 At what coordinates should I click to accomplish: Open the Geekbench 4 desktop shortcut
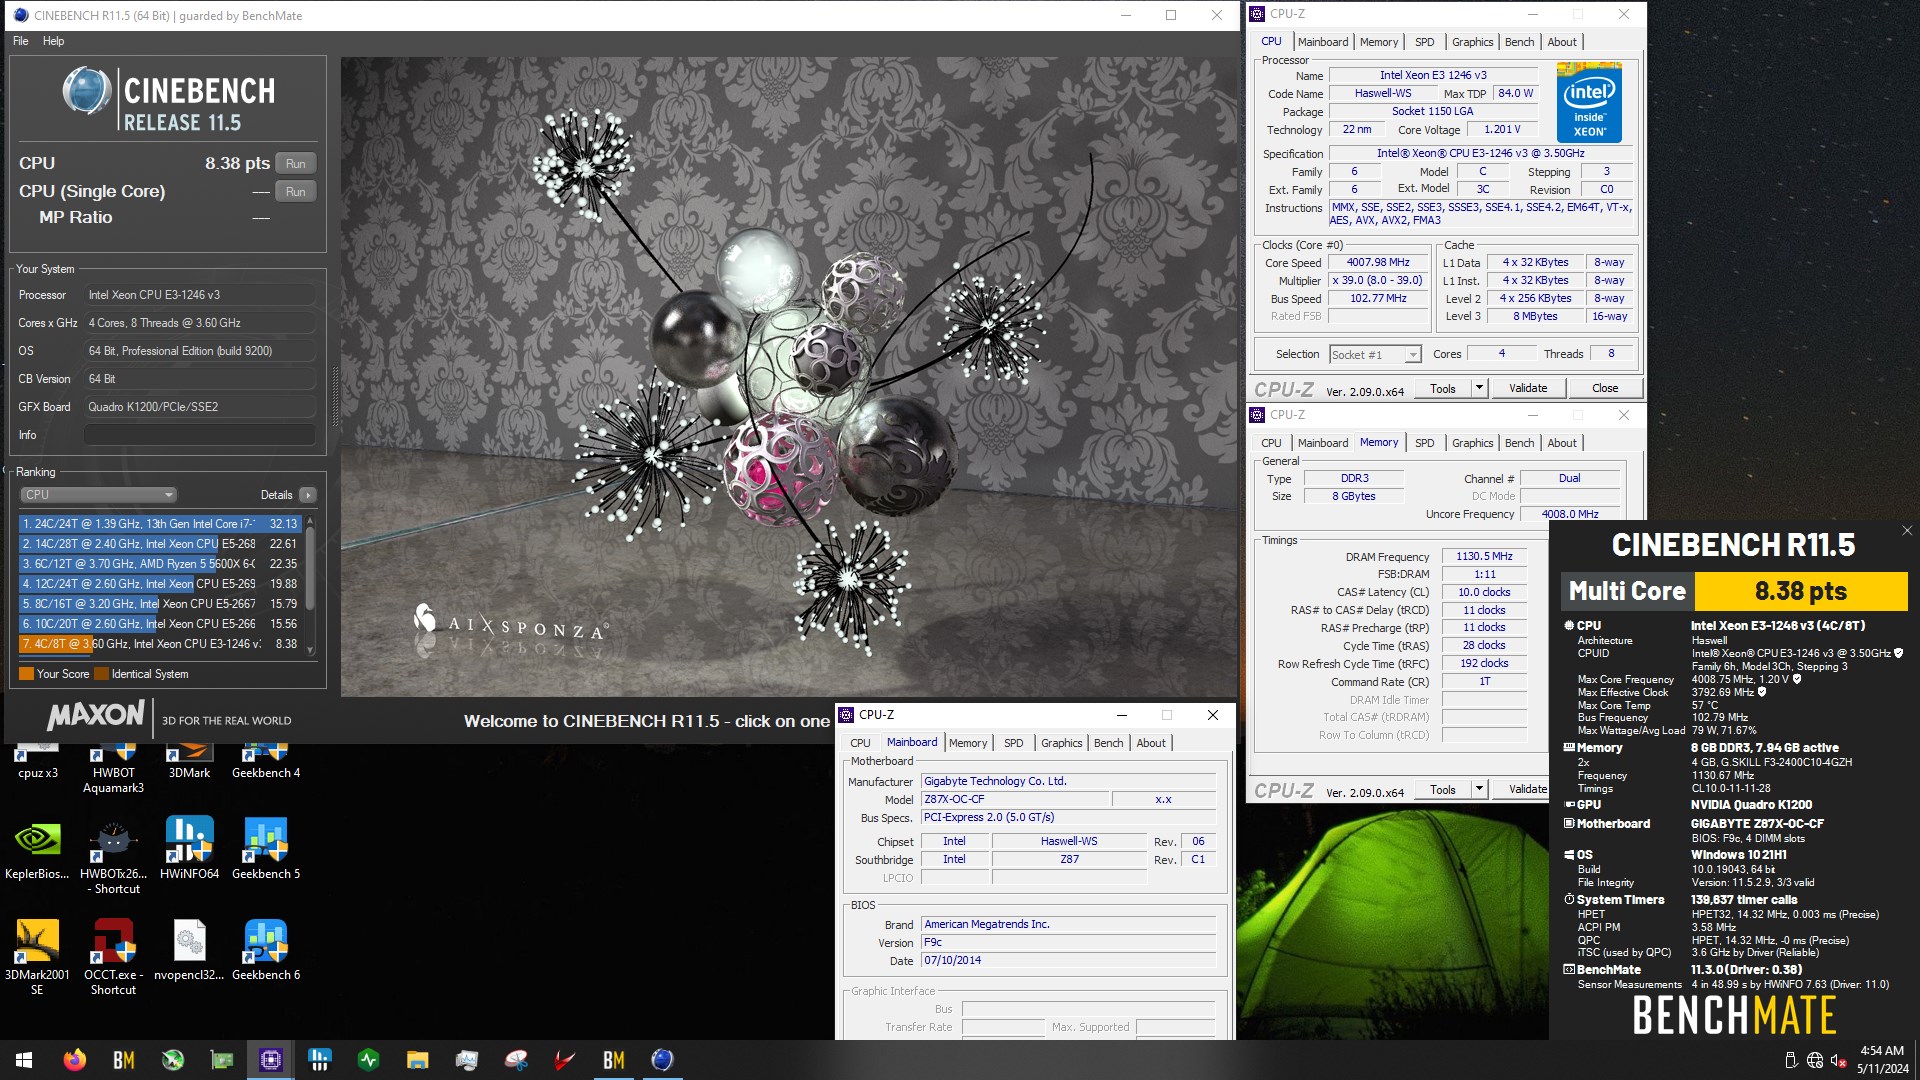(x=266, y=762)
